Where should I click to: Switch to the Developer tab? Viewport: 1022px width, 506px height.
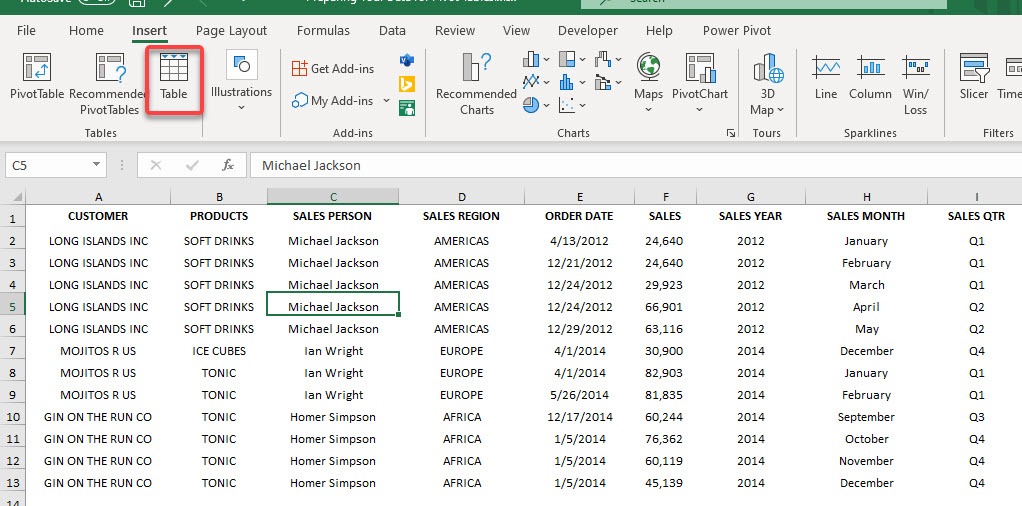(x=588, y=31)
